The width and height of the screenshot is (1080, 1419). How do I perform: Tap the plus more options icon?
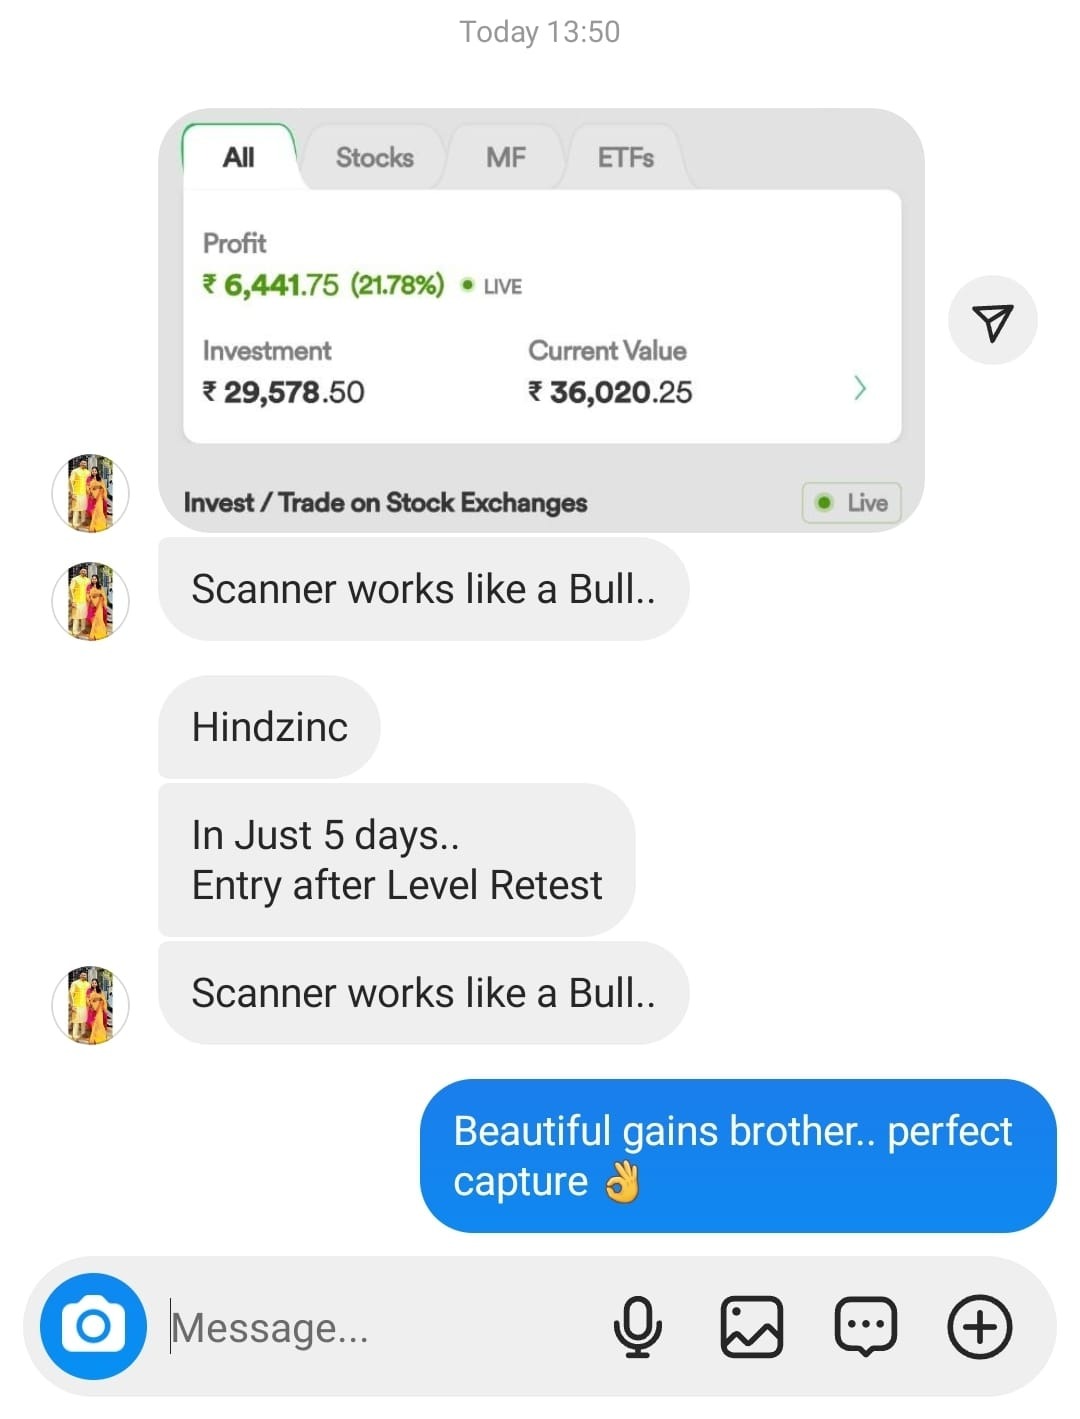pos(979,1327)
